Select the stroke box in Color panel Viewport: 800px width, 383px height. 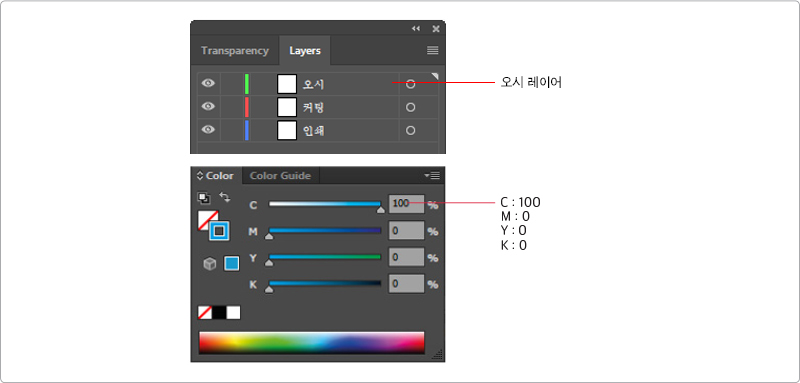(x=219, y=231)
